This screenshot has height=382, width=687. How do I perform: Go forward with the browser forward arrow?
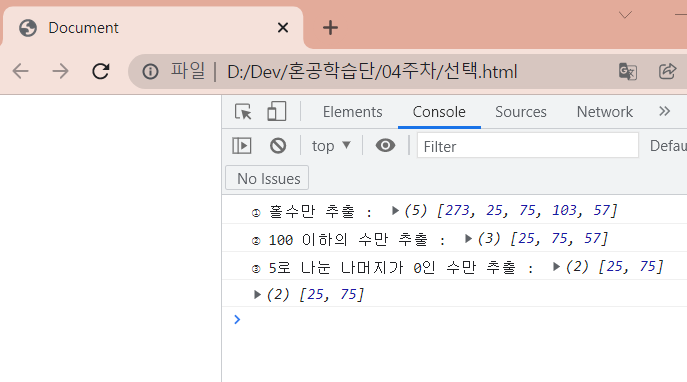60,71
